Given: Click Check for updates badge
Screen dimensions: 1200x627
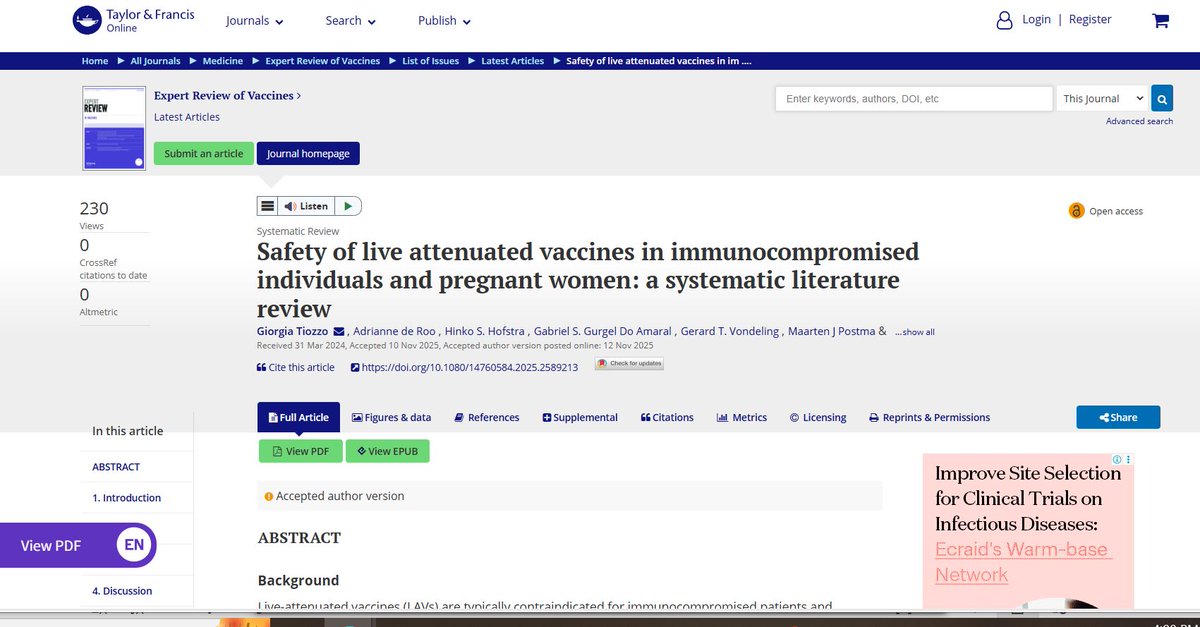Looking at the screenshot, I should click(629, 363).
